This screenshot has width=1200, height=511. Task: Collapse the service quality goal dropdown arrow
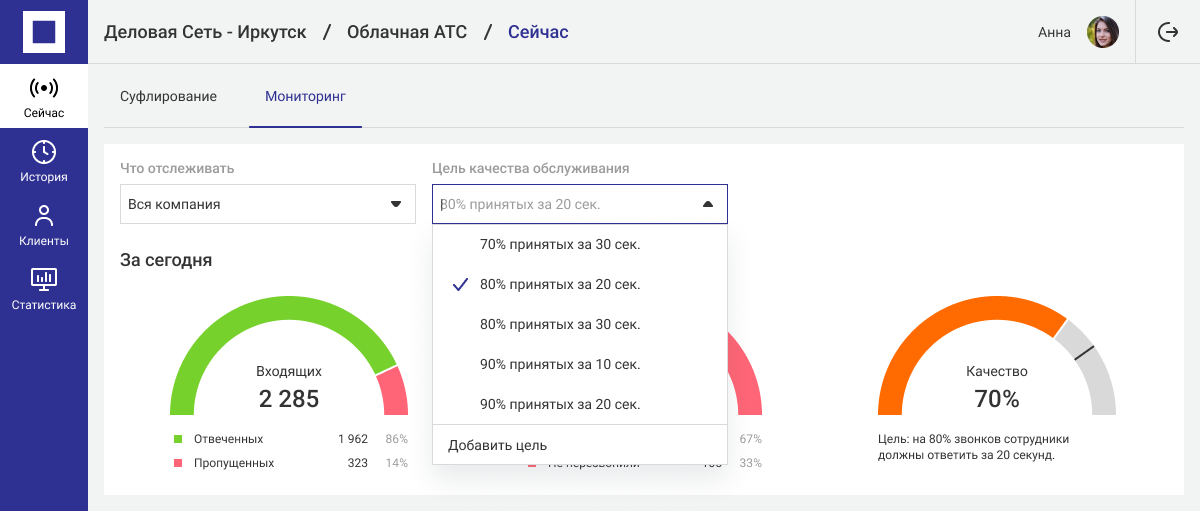(708, 204)
